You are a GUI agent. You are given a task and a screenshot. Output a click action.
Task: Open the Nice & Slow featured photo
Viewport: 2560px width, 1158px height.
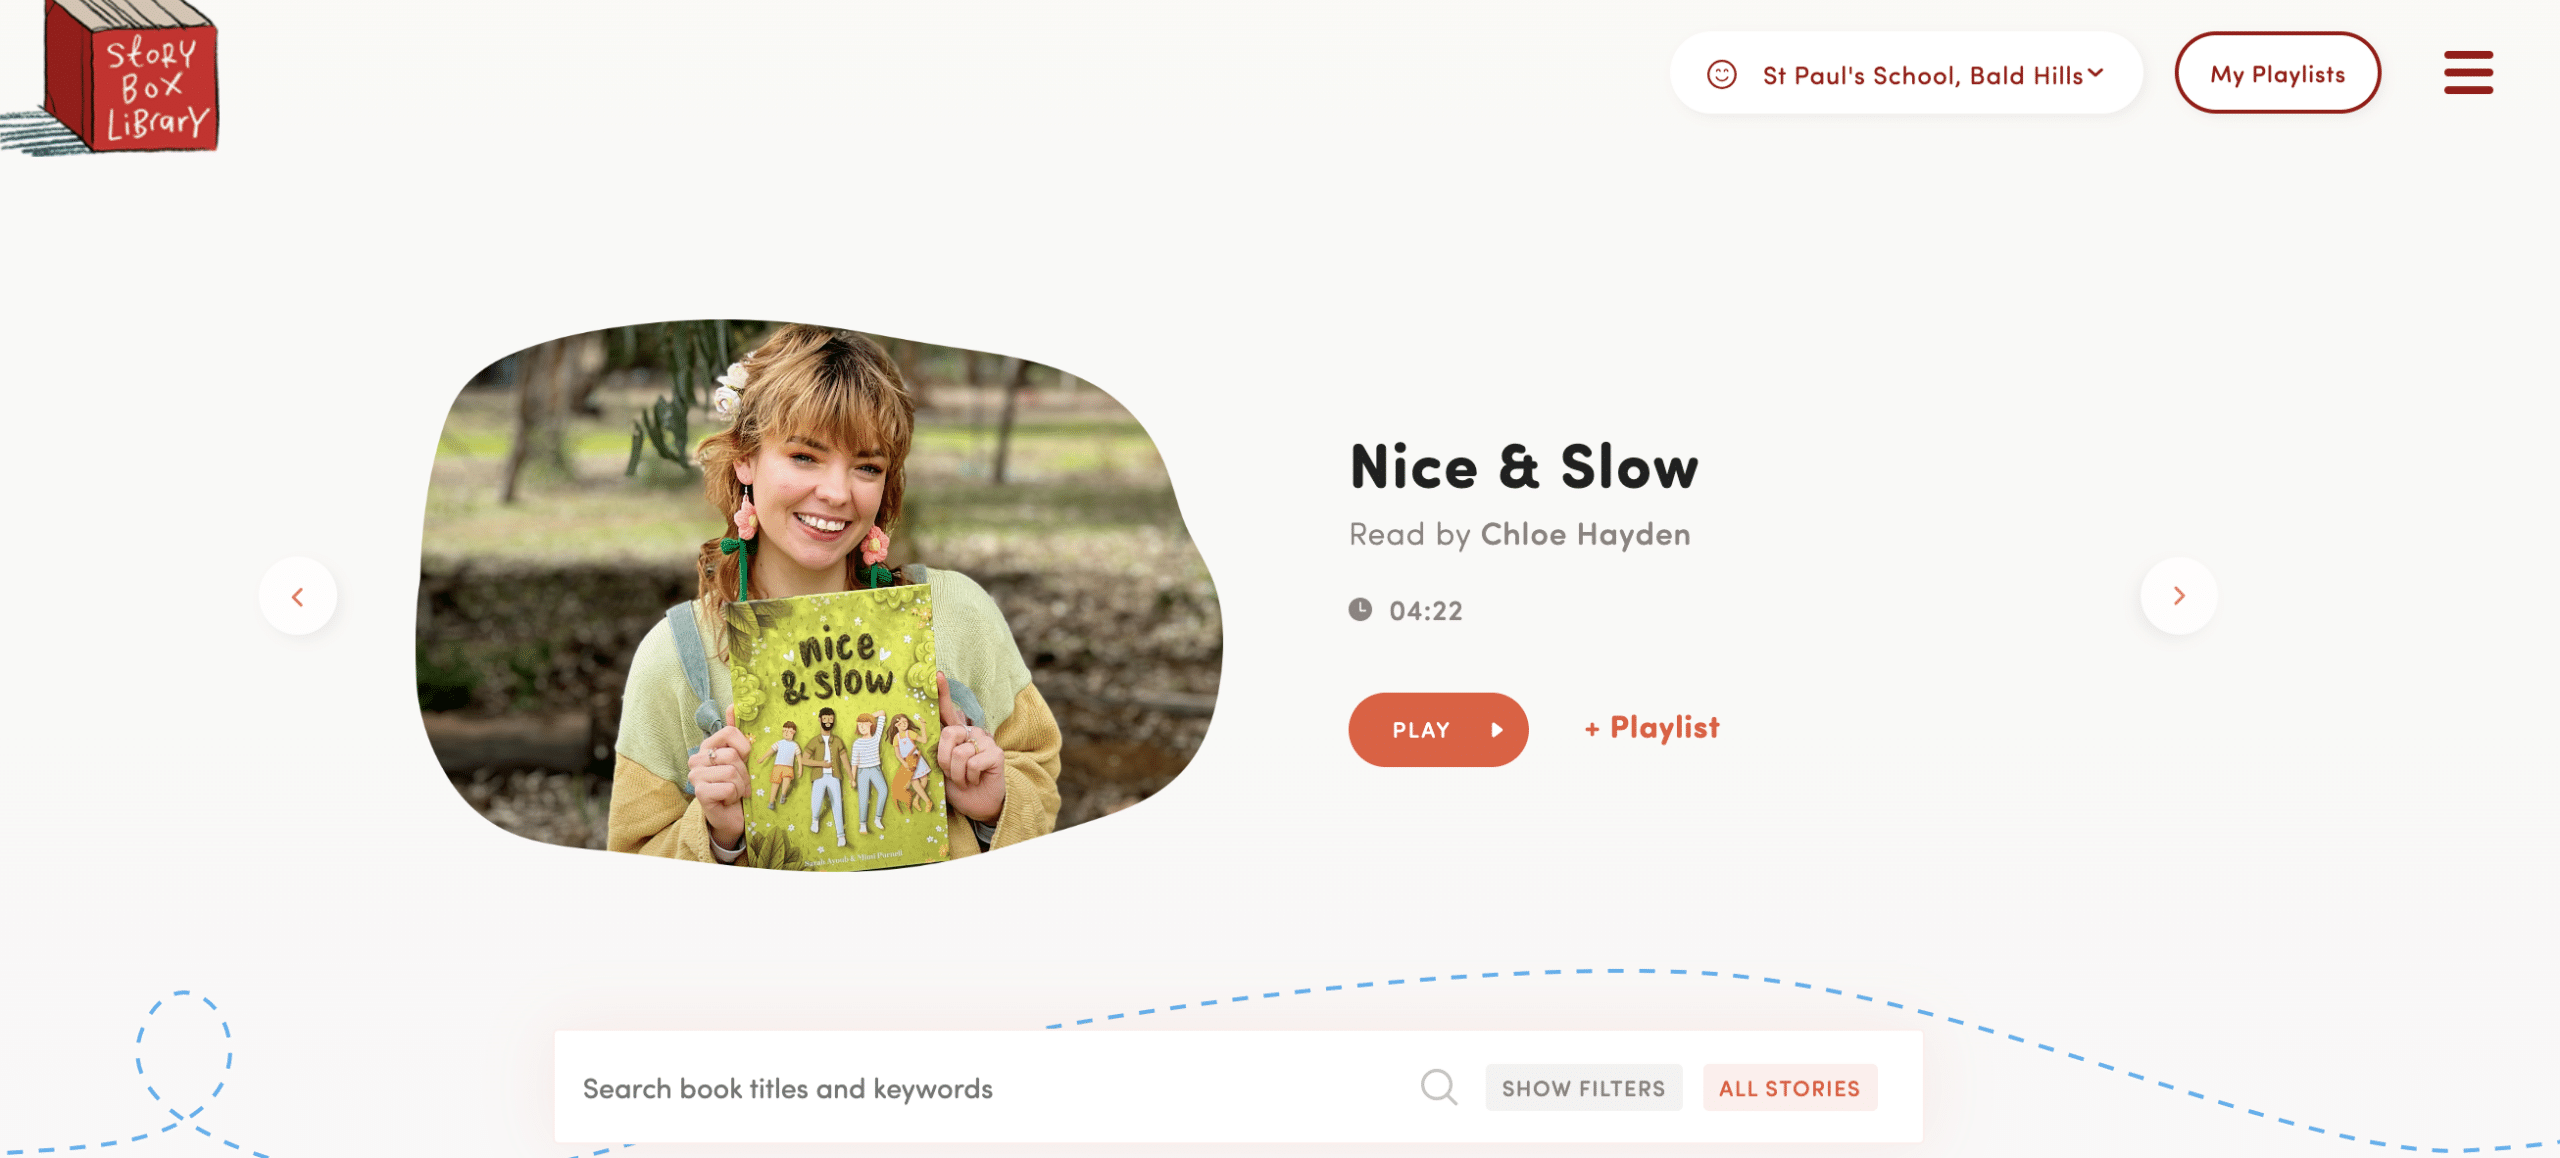[x=819, y=596]
